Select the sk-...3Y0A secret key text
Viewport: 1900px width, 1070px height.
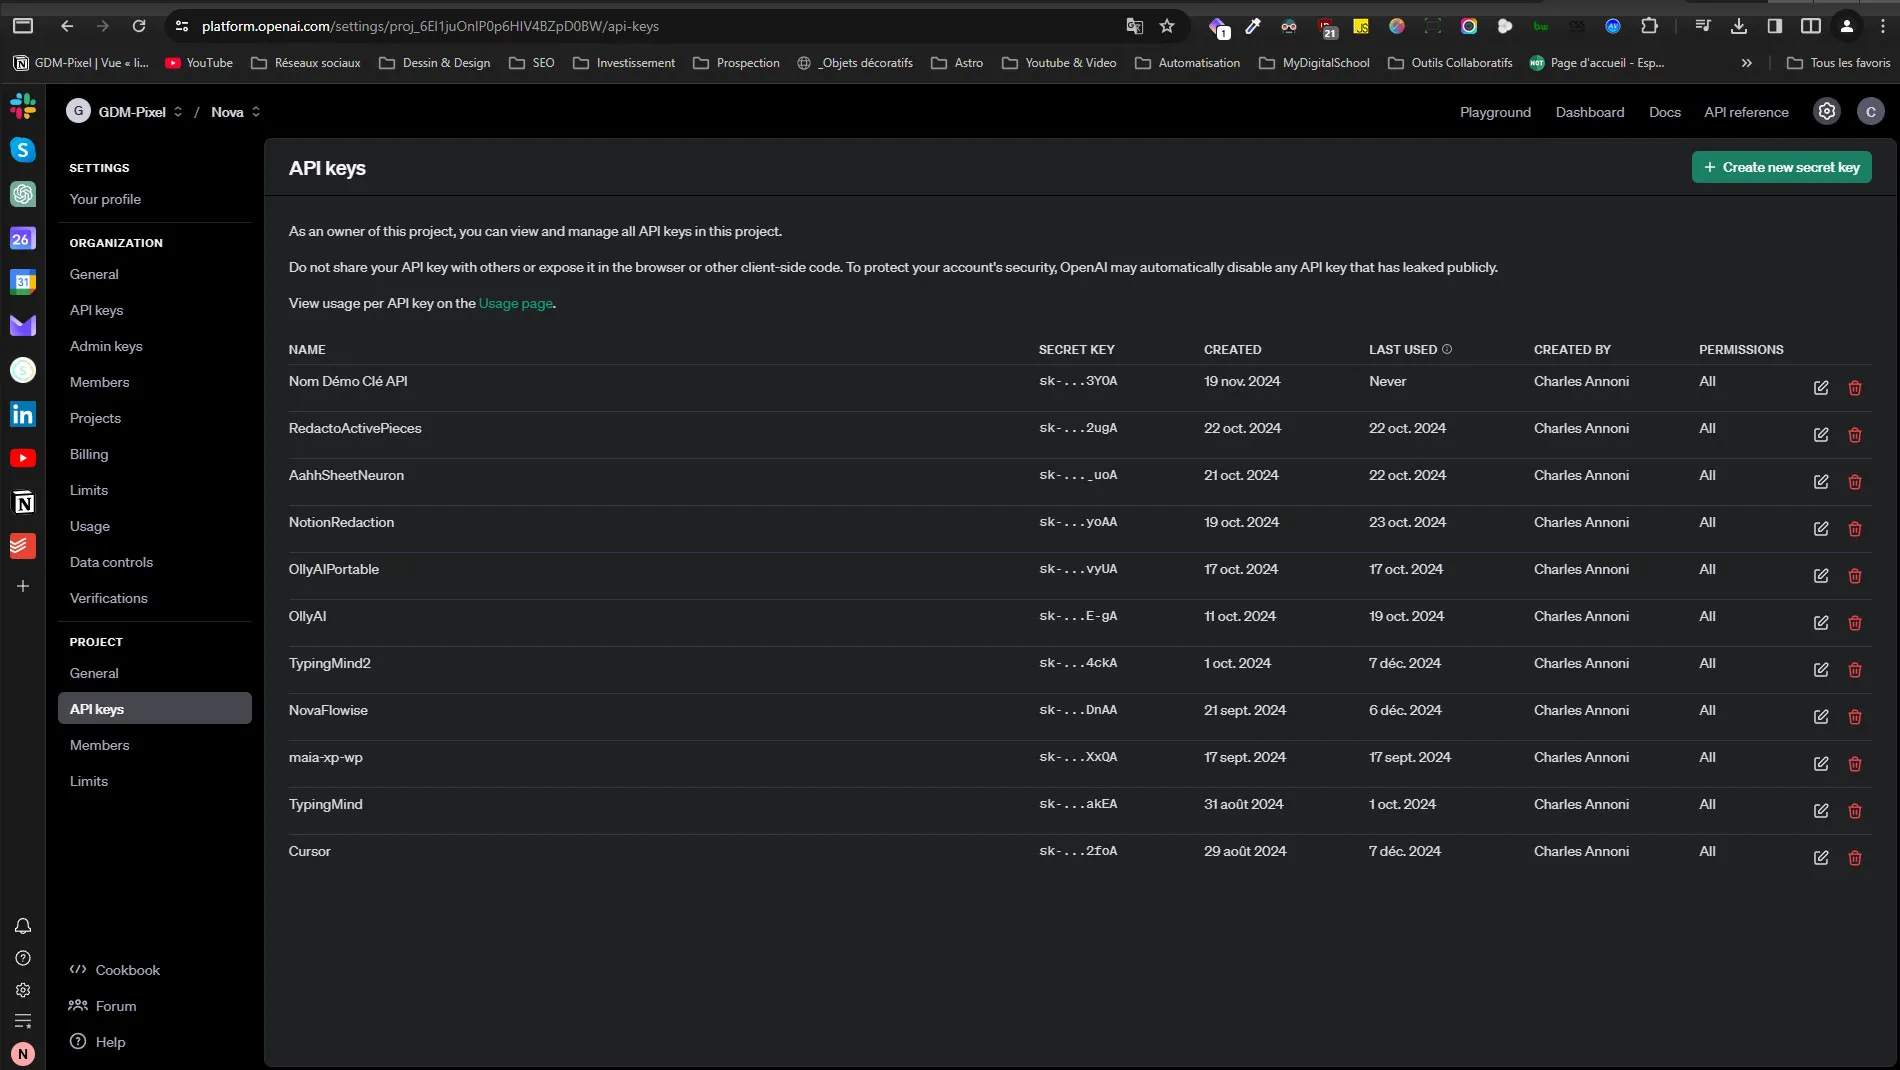[1078, 381]
